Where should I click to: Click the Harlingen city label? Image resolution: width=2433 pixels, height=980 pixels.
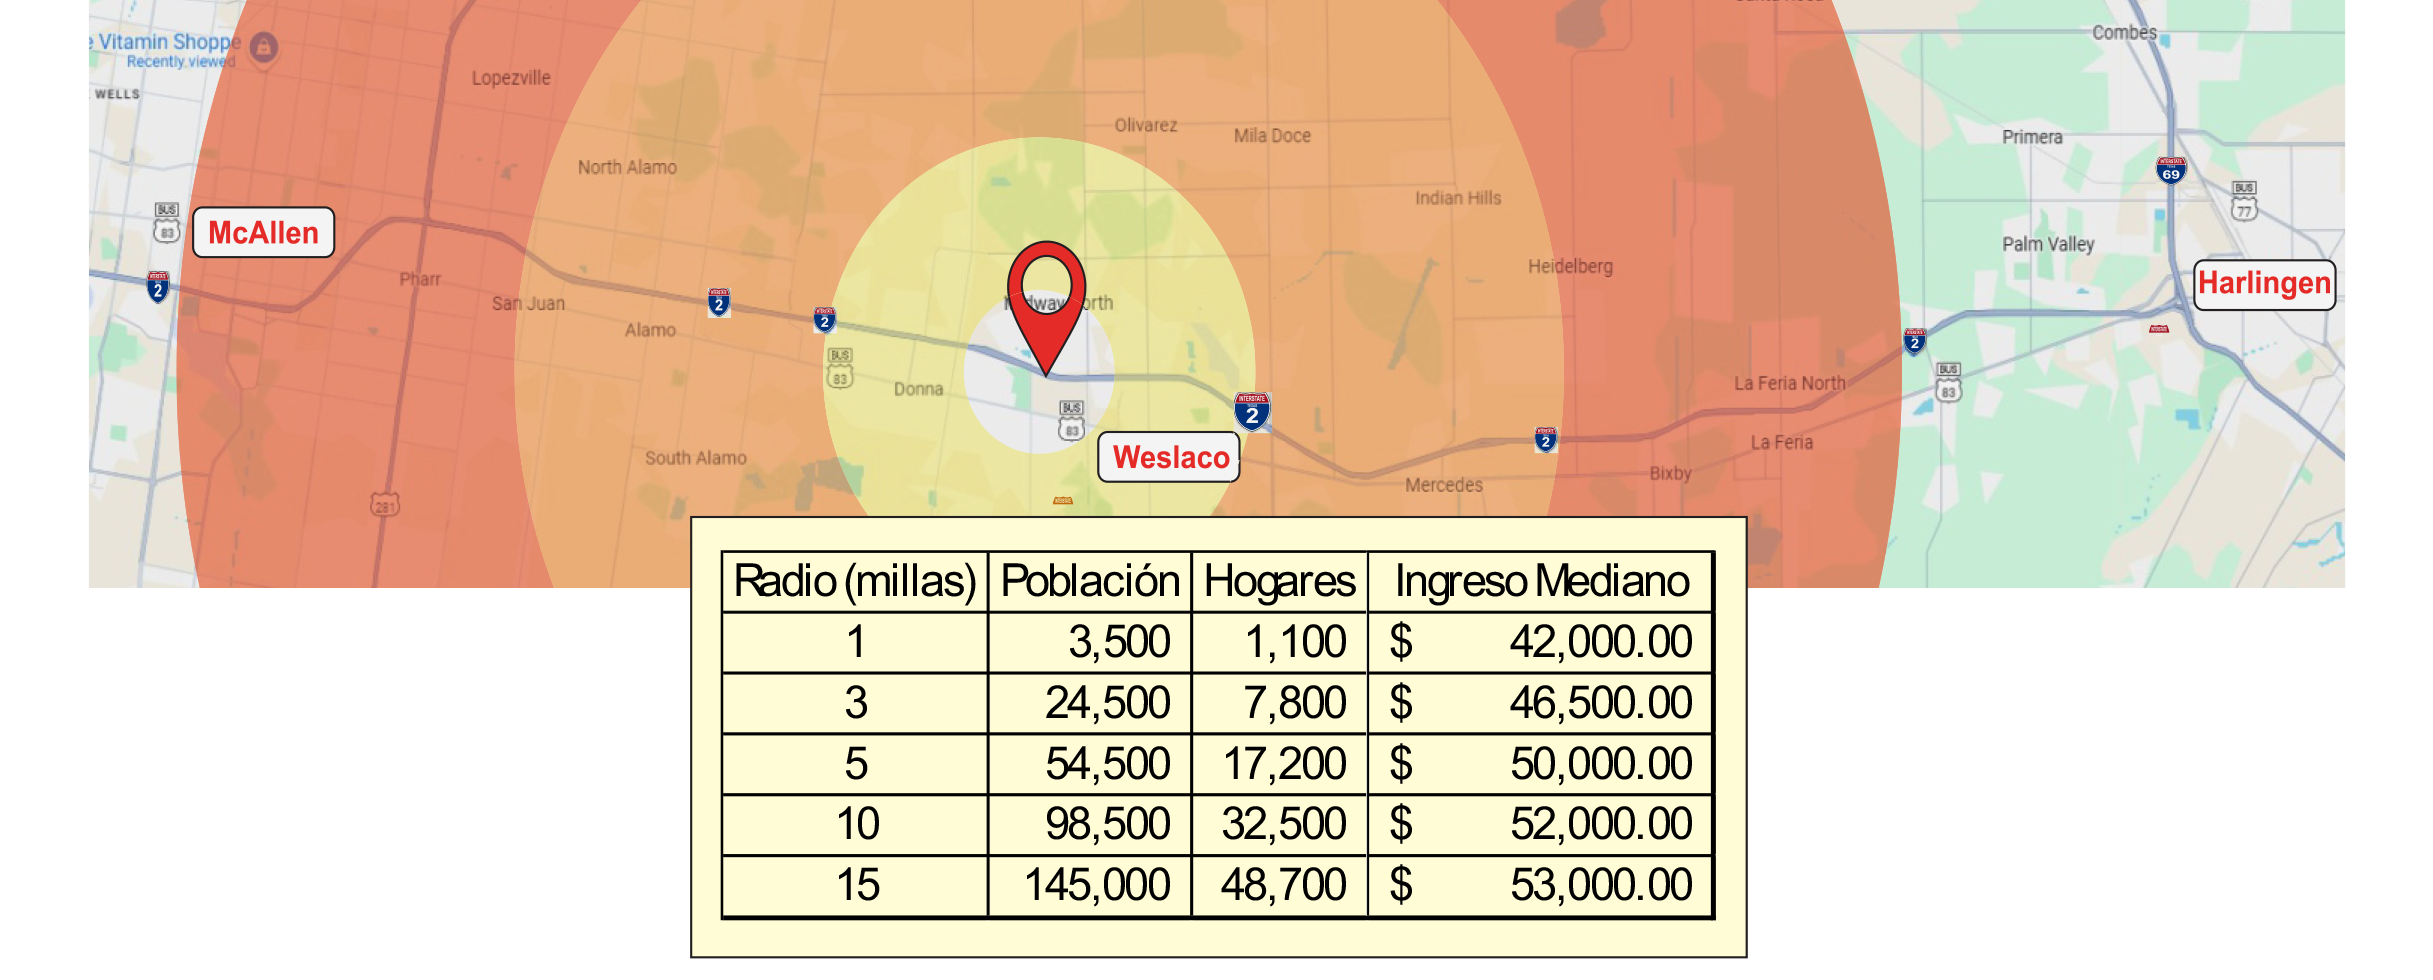click(2264, 284)
